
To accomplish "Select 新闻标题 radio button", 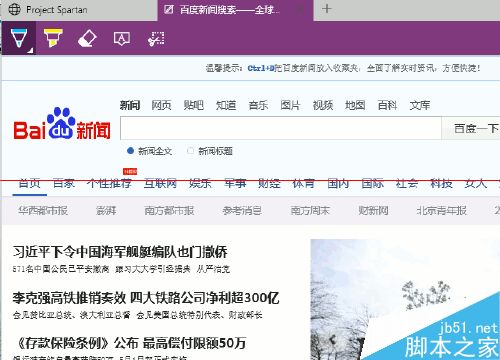I will point(190,151).
